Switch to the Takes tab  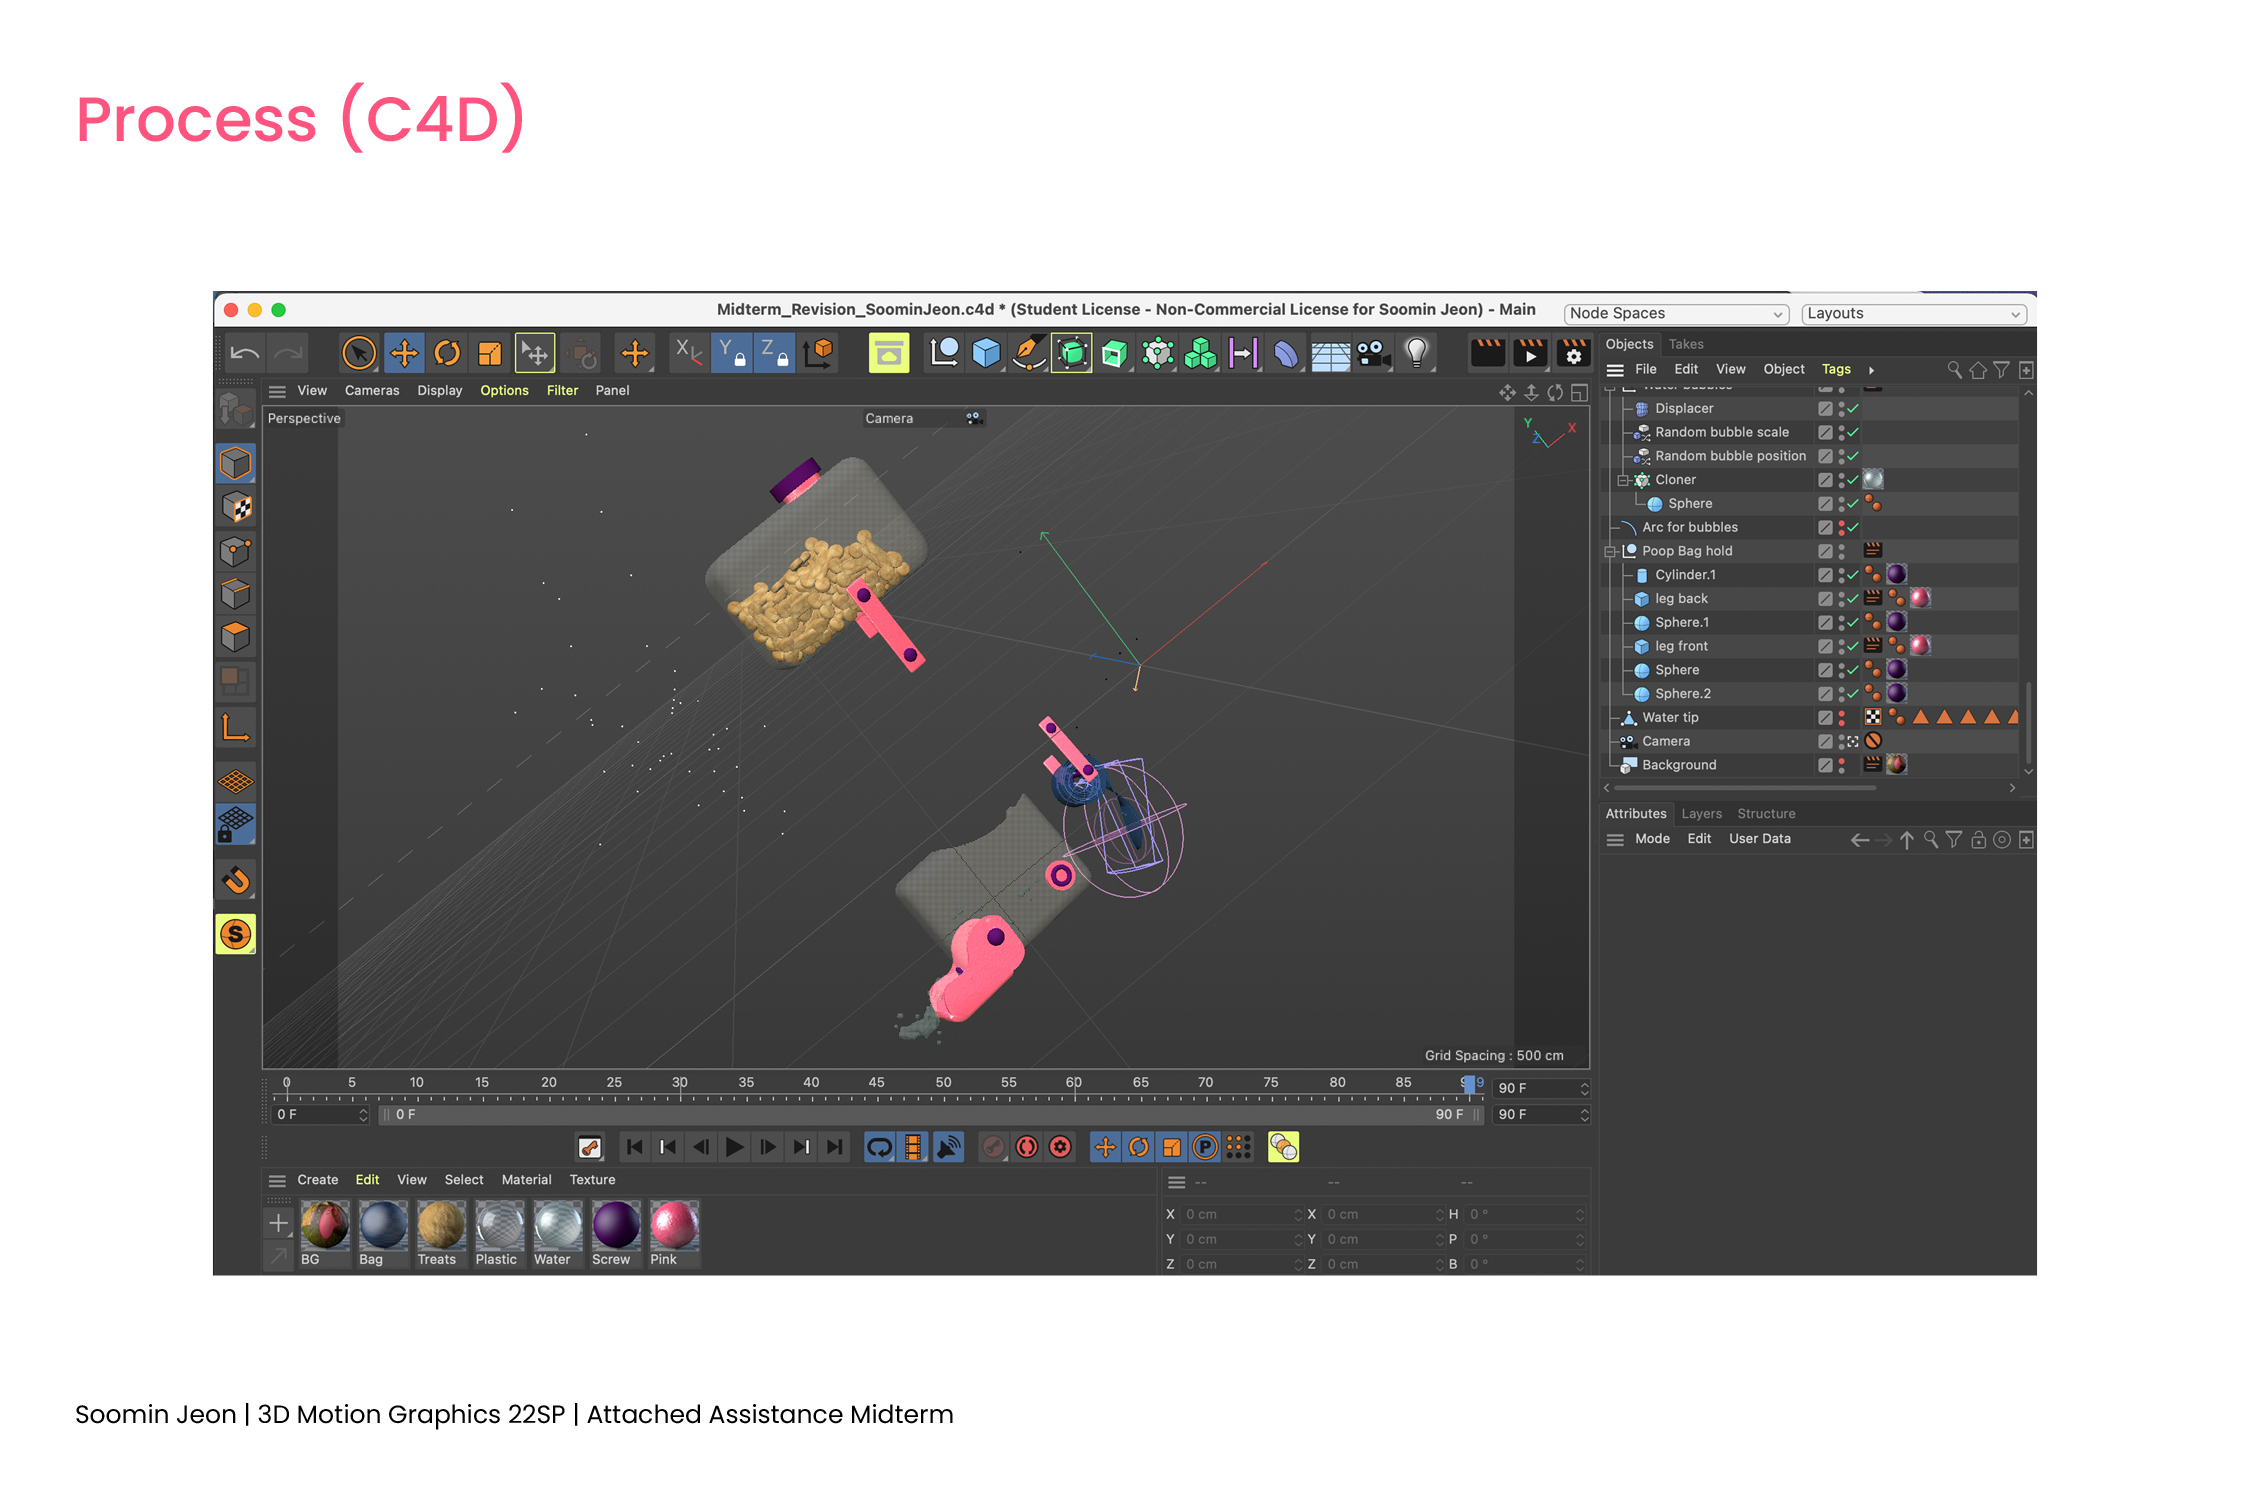click(1685, 344)
